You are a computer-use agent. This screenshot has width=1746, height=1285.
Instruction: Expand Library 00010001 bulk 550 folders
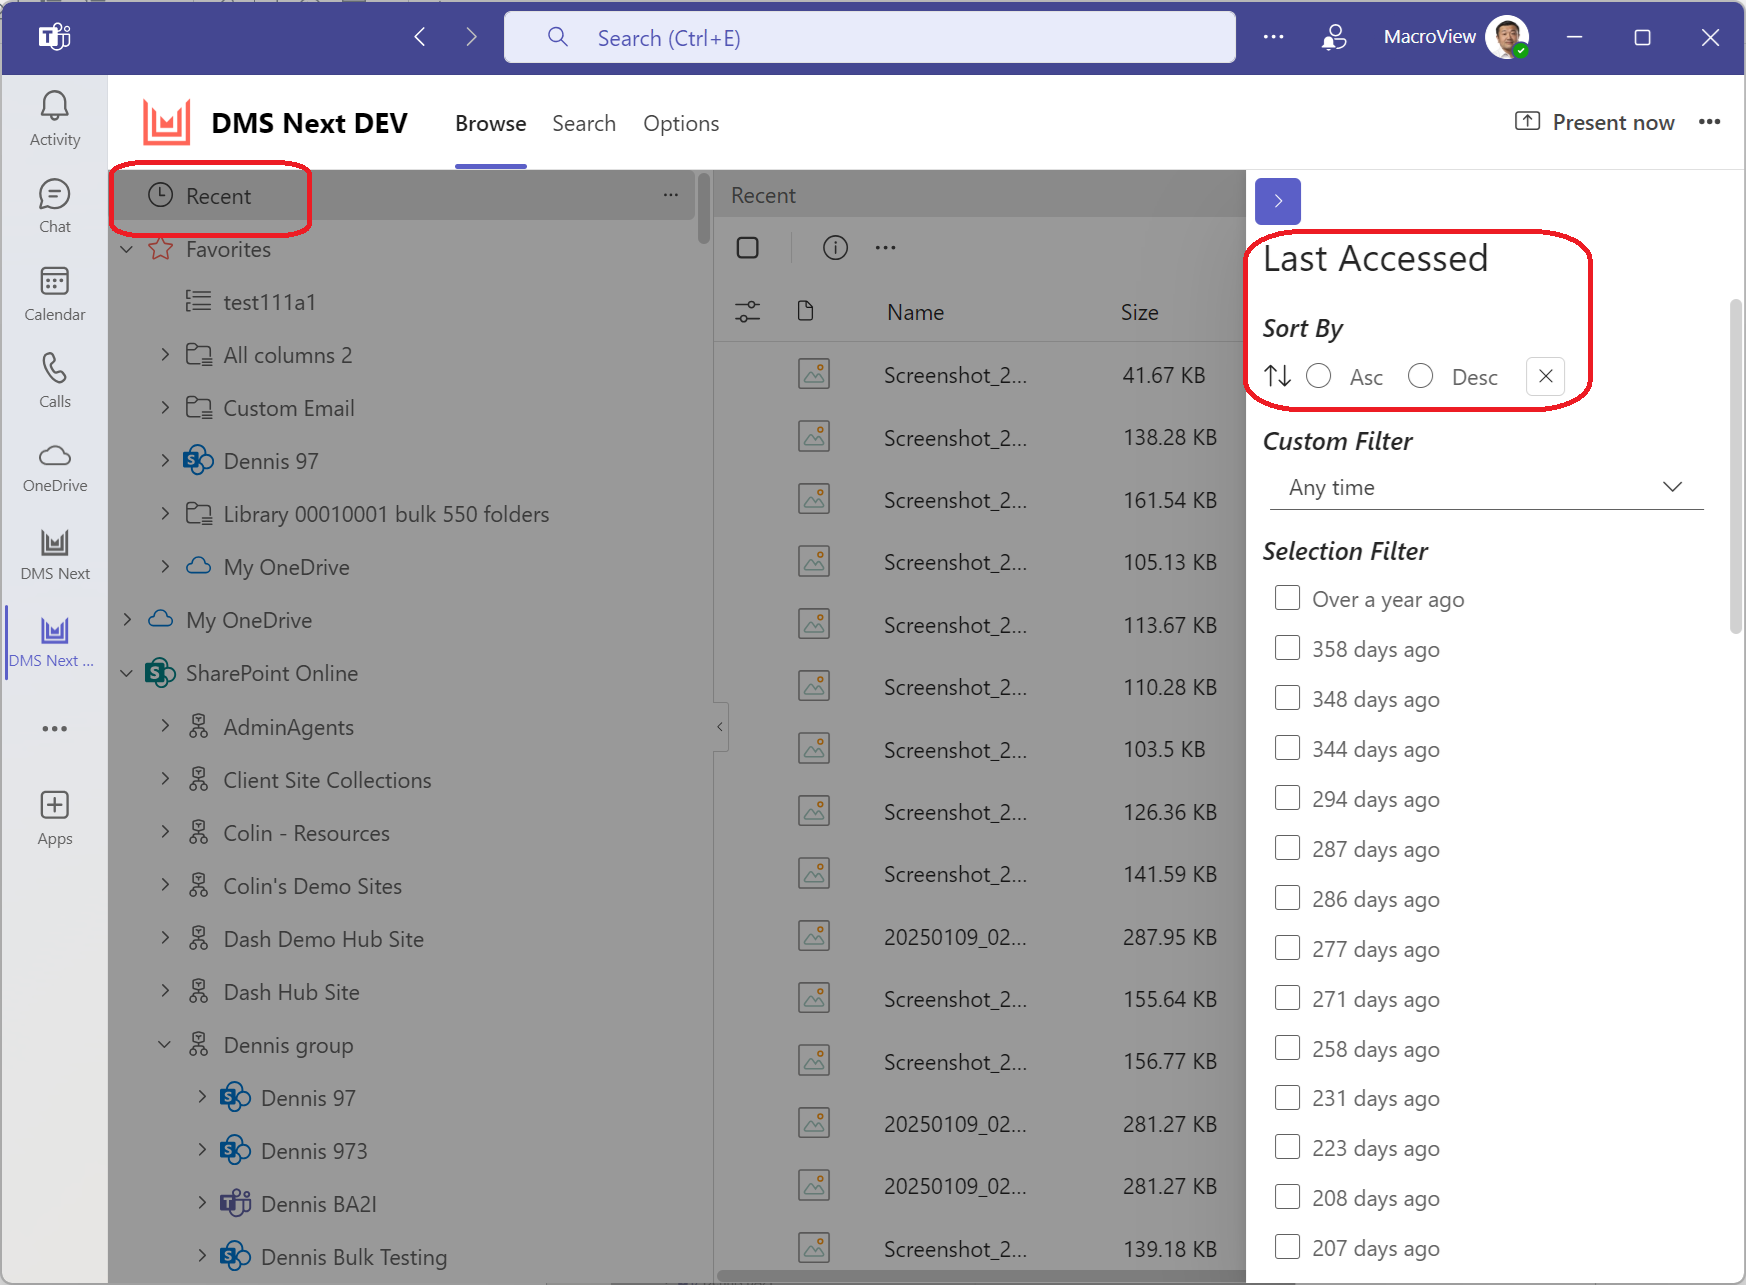point(165,513)
